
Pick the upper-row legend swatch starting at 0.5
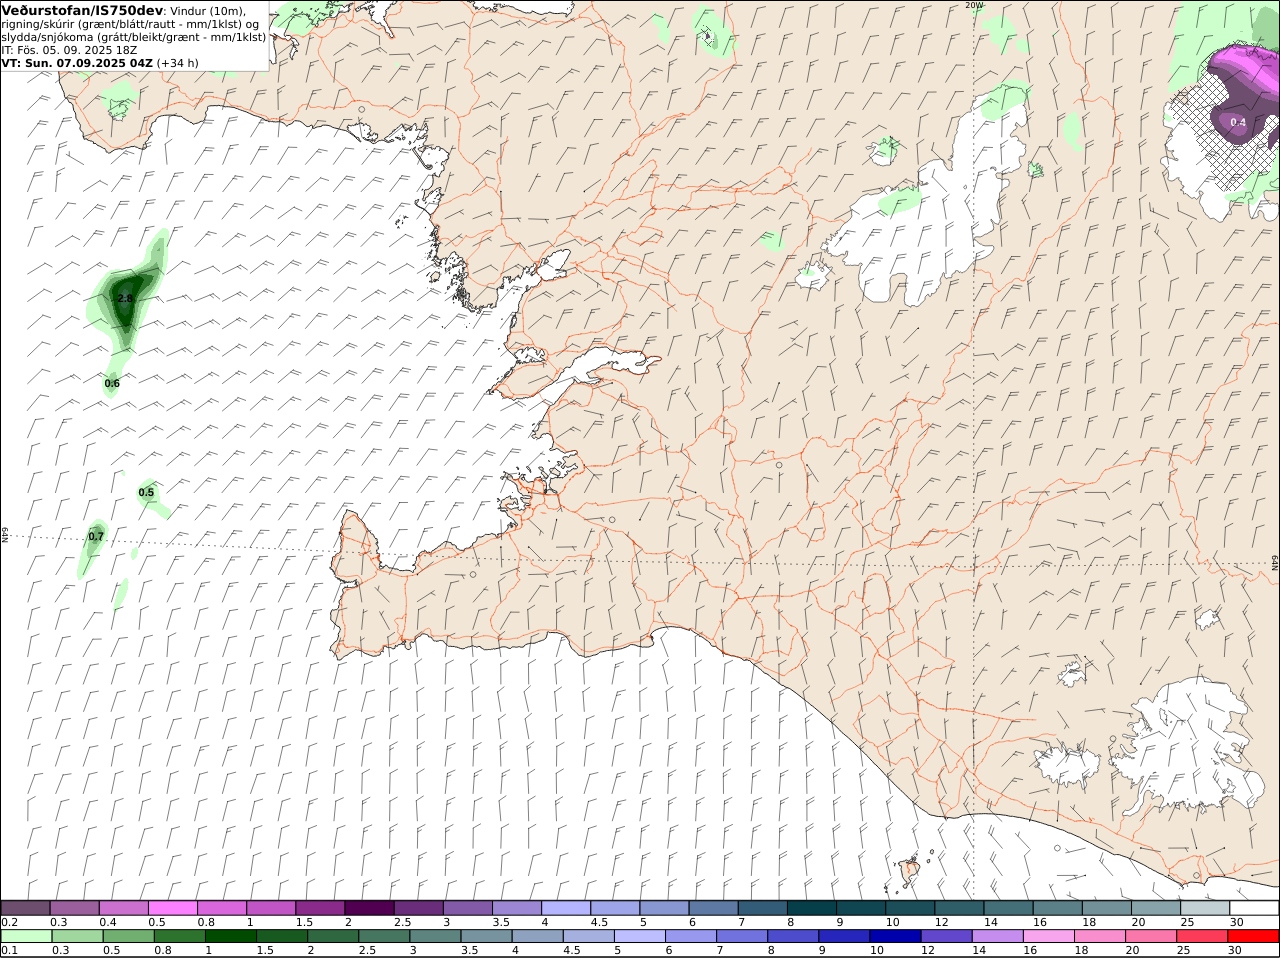point(172,908)
